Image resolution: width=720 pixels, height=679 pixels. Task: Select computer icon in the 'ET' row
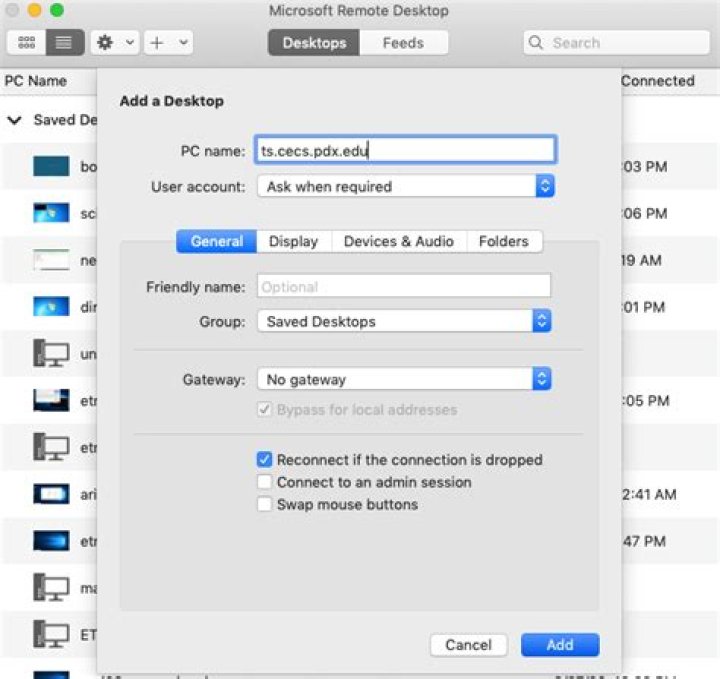pos(51,634)
